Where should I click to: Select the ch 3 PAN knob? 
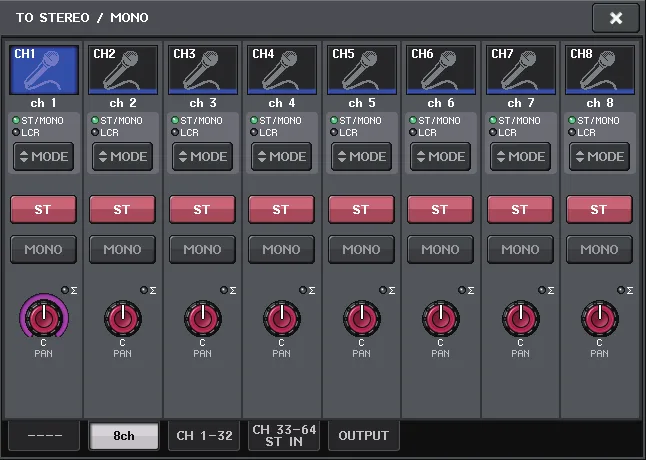pyautogui.click(x=203, y=318)
